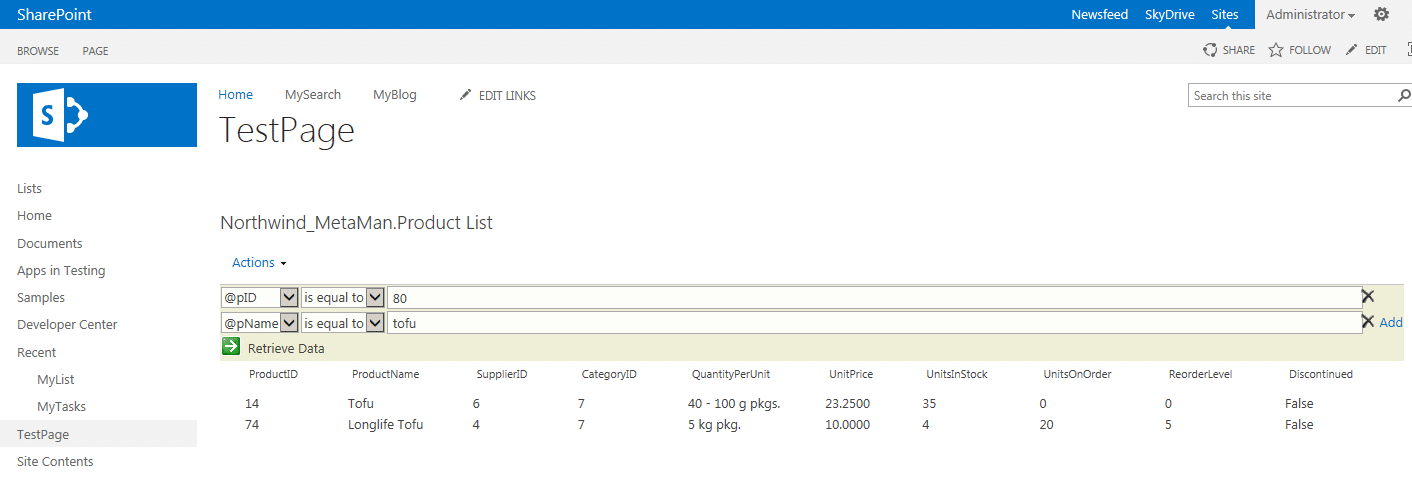Screen dimensions: 1412x488
Task: Remove the @pName filter row
Action: click(1368, 321)
